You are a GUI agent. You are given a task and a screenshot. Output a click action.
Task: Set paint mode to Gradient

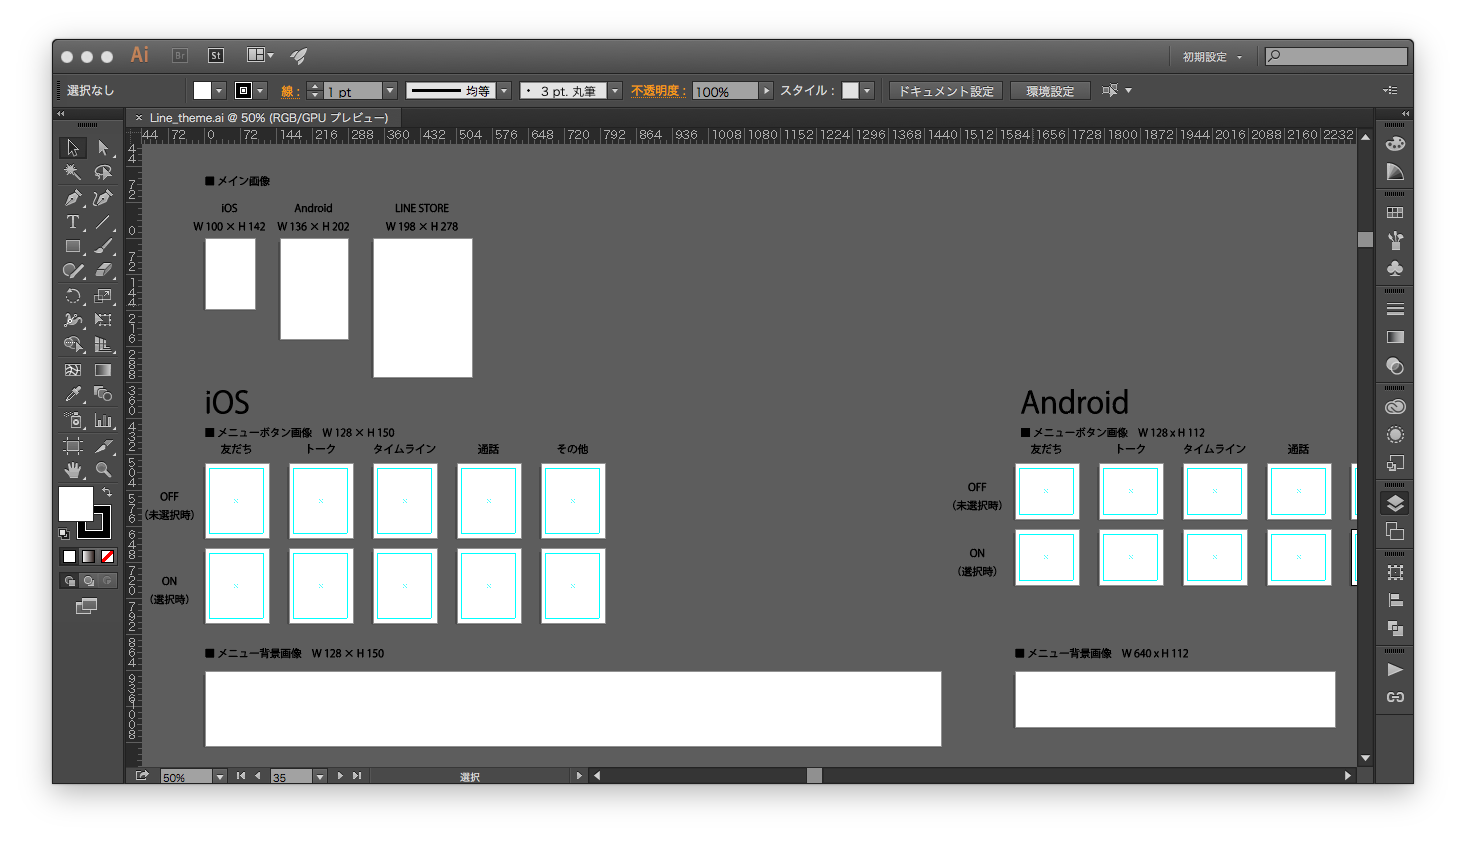88,557
